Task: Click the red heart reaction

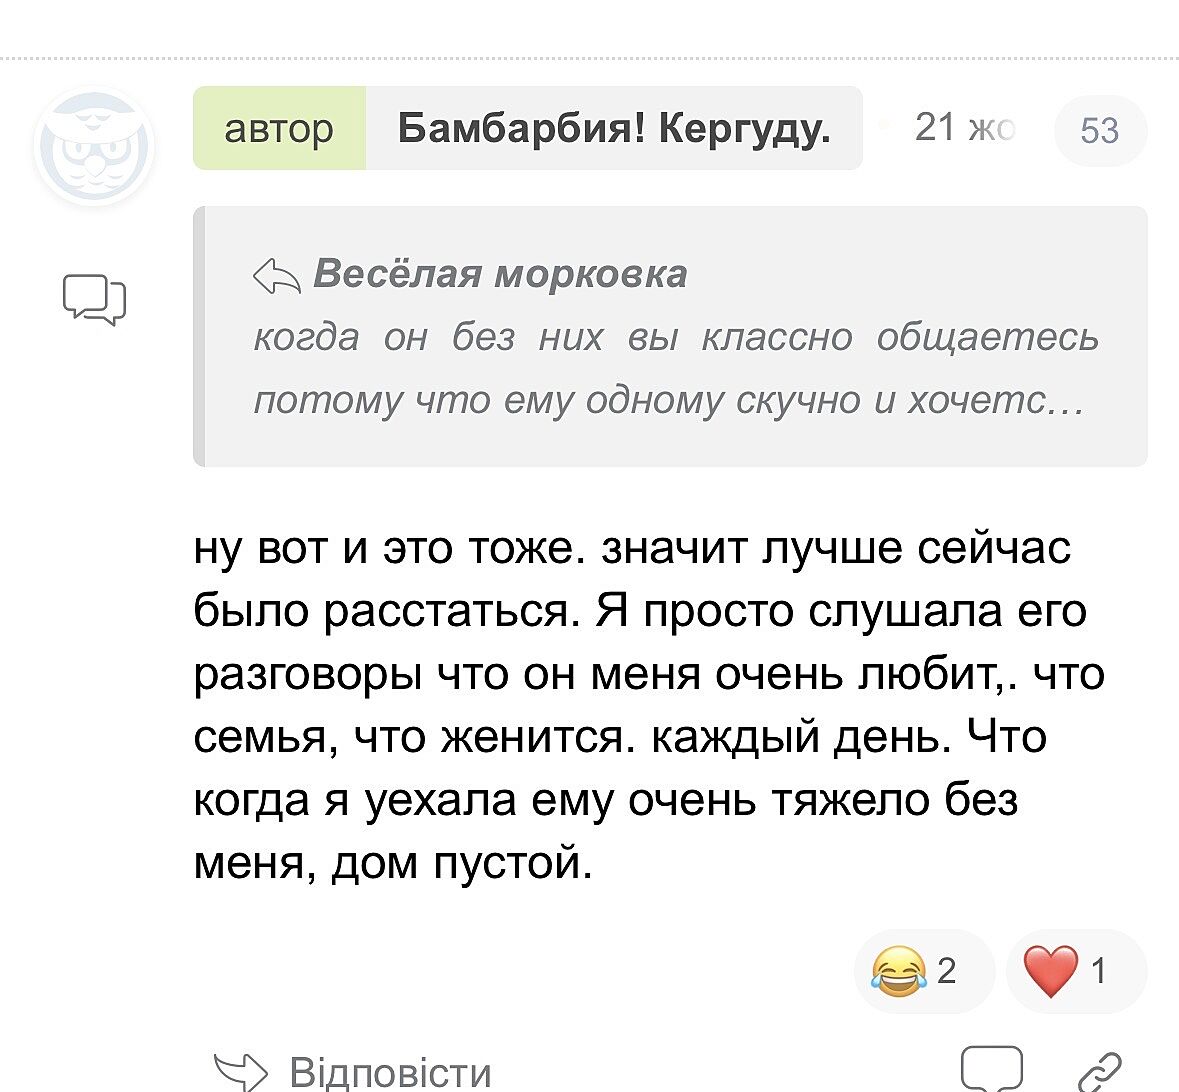Action: 1051,971
